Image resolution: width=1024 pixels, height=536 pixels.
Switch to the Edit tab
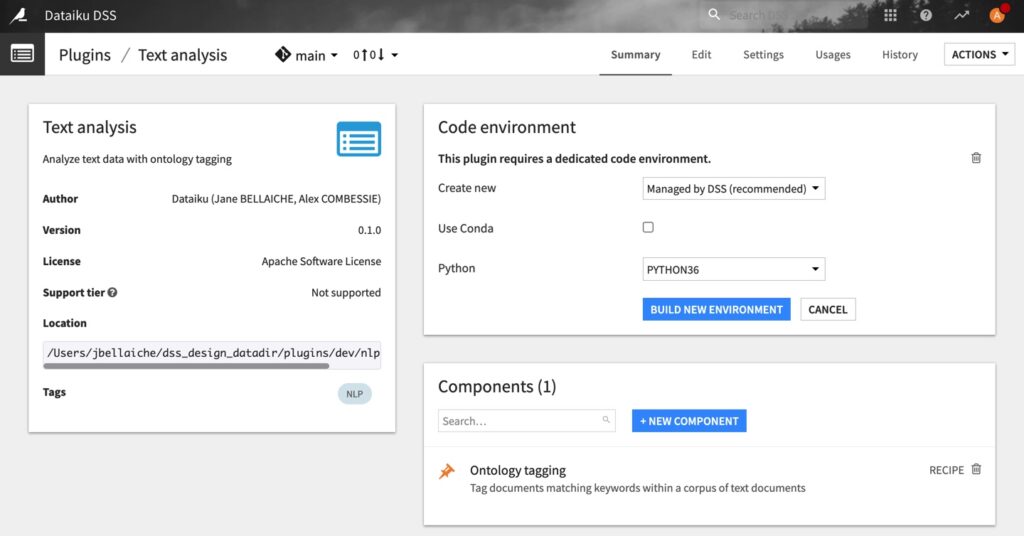click(x=701, y=55)
